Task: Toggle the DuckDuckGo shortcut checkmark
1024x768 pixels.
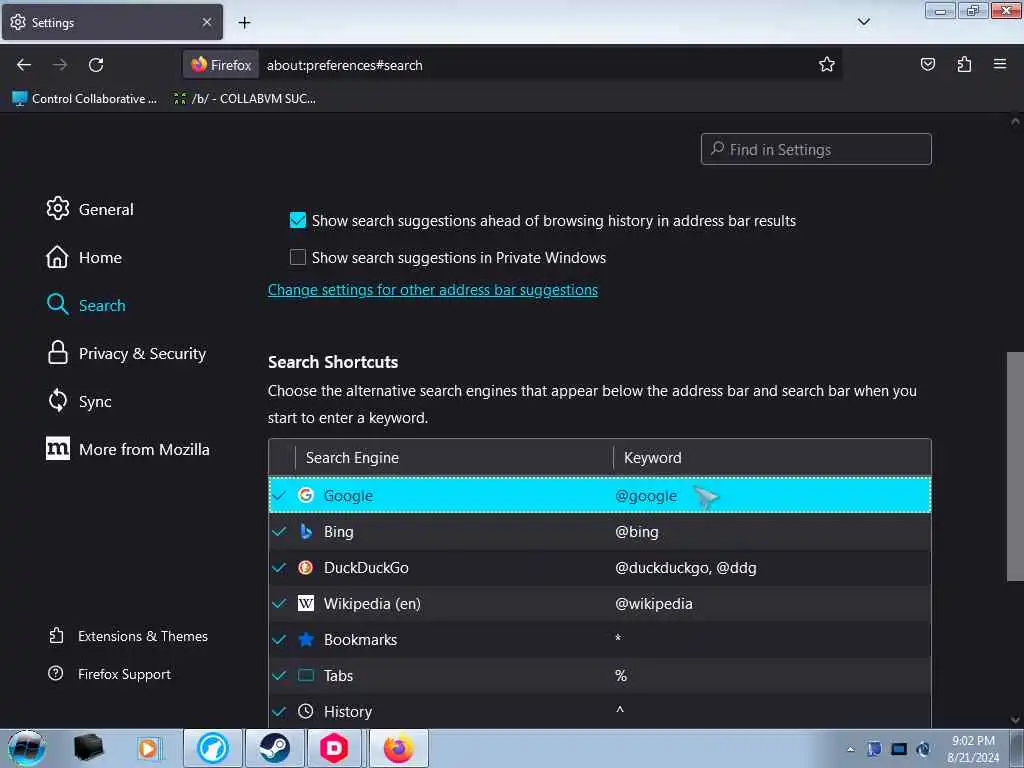Action: (x=280, y=568)
